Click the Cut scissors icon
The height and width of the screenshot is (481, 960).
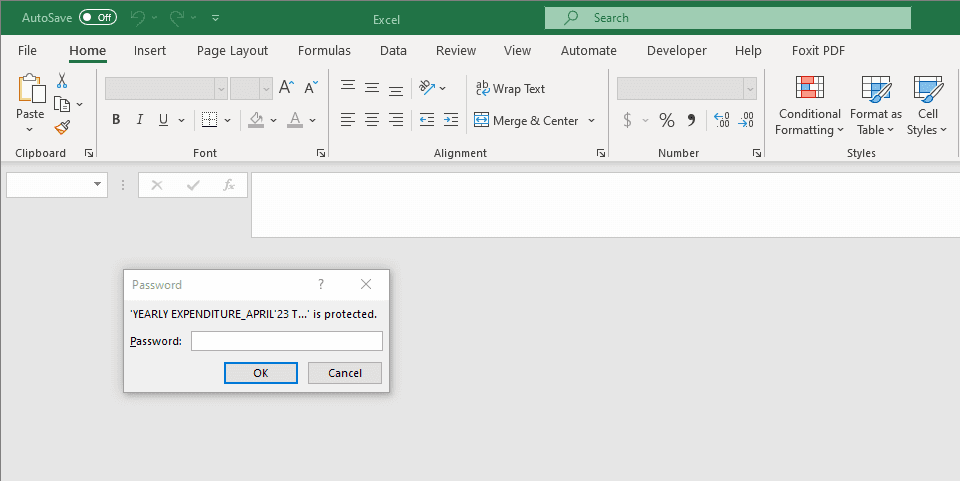tap(62, 81)
